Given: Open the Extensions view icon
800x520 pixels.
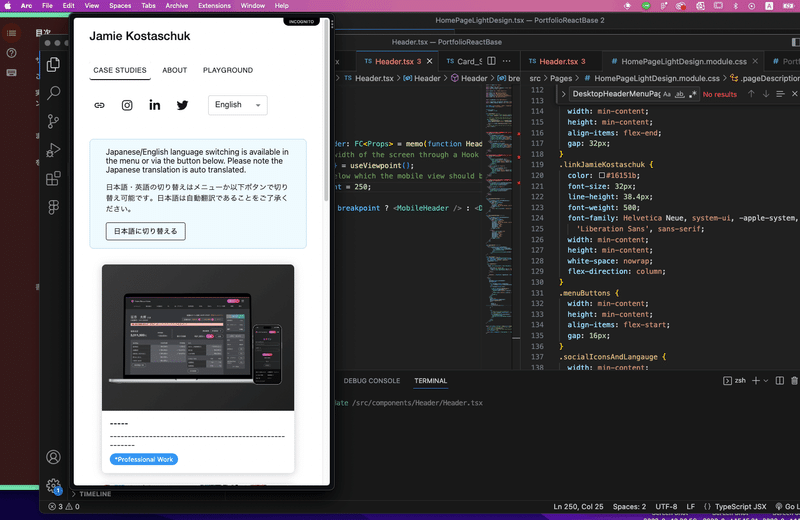Looking at the screenshot, I should tap(53, 179).
